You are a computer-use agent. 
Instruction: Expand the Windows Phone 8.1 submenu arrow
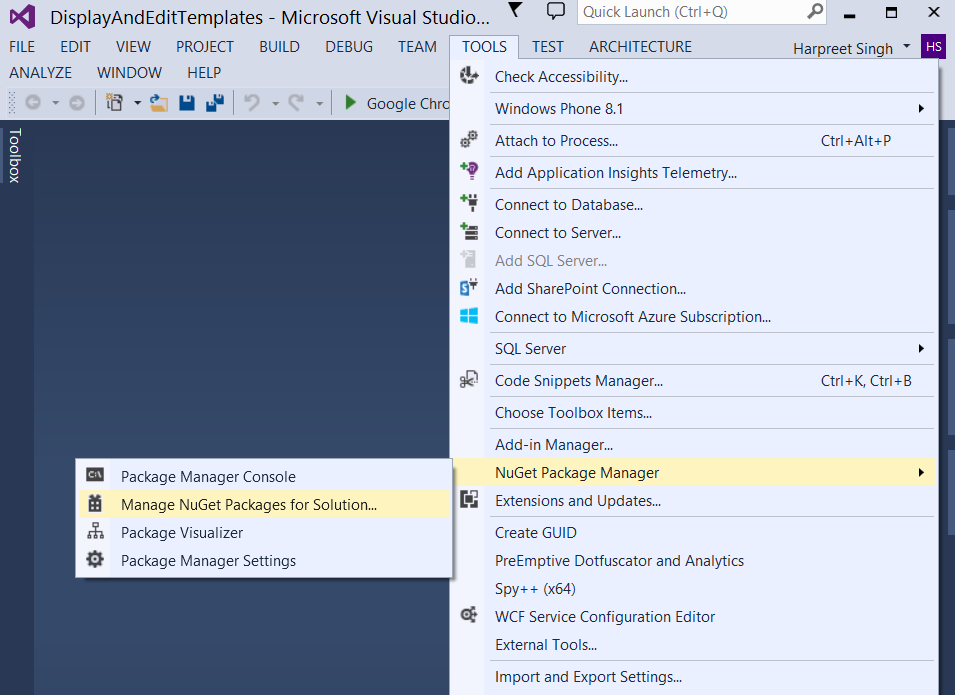[921, 108]
